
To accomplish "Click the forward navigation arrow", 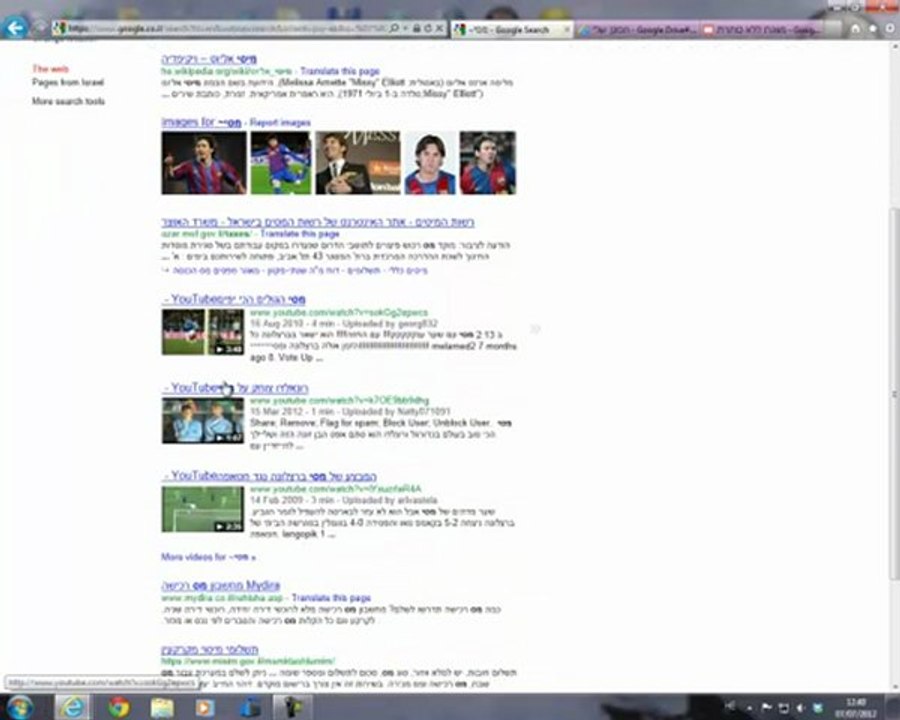I will (x=40, y=27).
